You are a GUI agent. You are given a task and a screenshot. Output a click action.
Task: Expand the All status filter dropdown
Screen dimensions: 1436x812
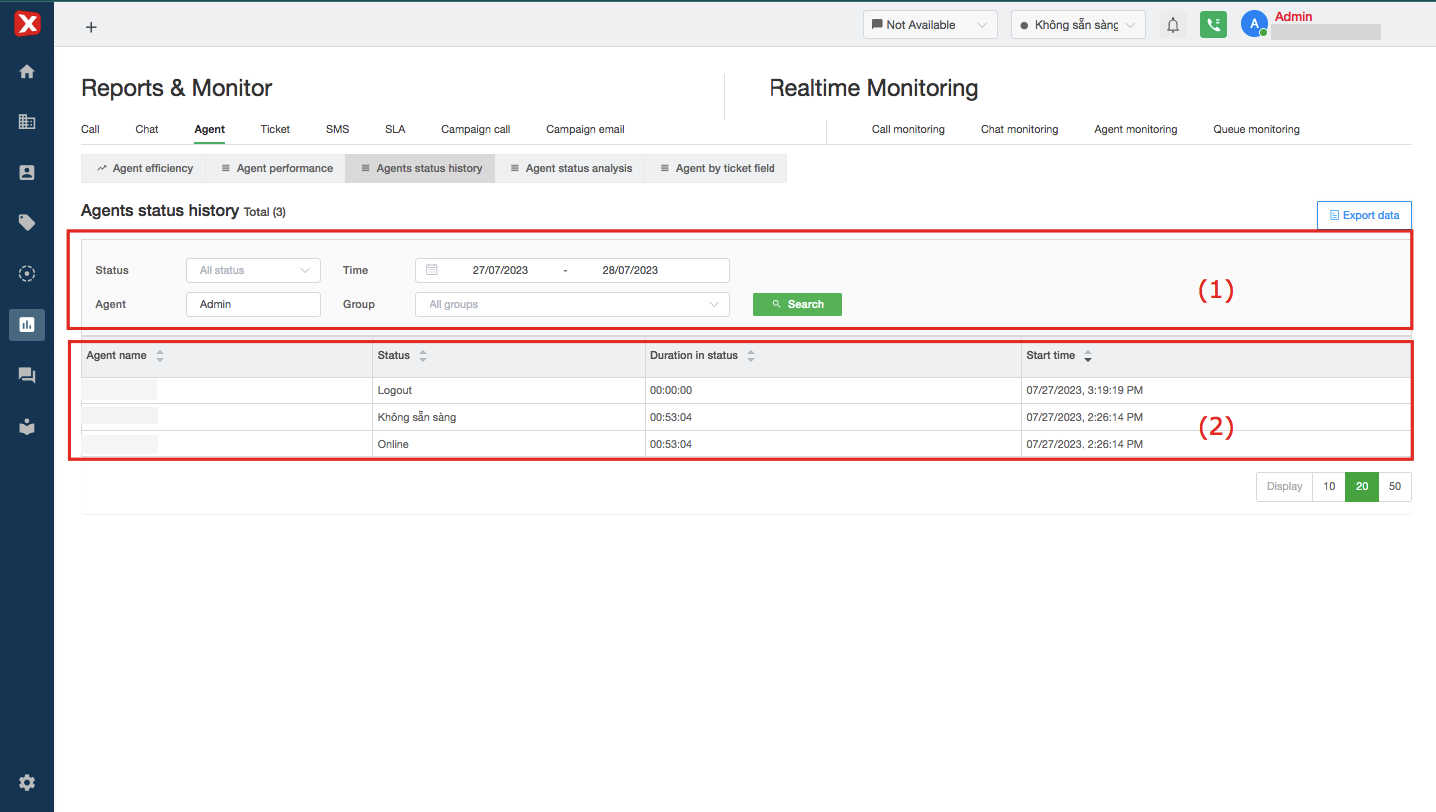[x=253, y=270]
